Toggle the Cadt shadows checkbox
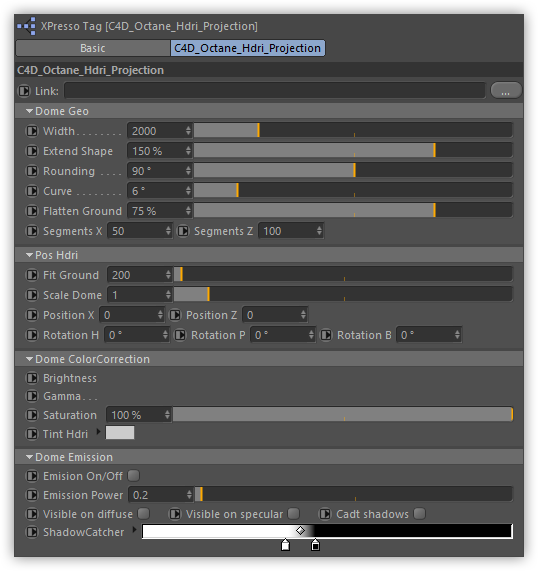Viewport: 538px width, 571px height. coord(420,513)
